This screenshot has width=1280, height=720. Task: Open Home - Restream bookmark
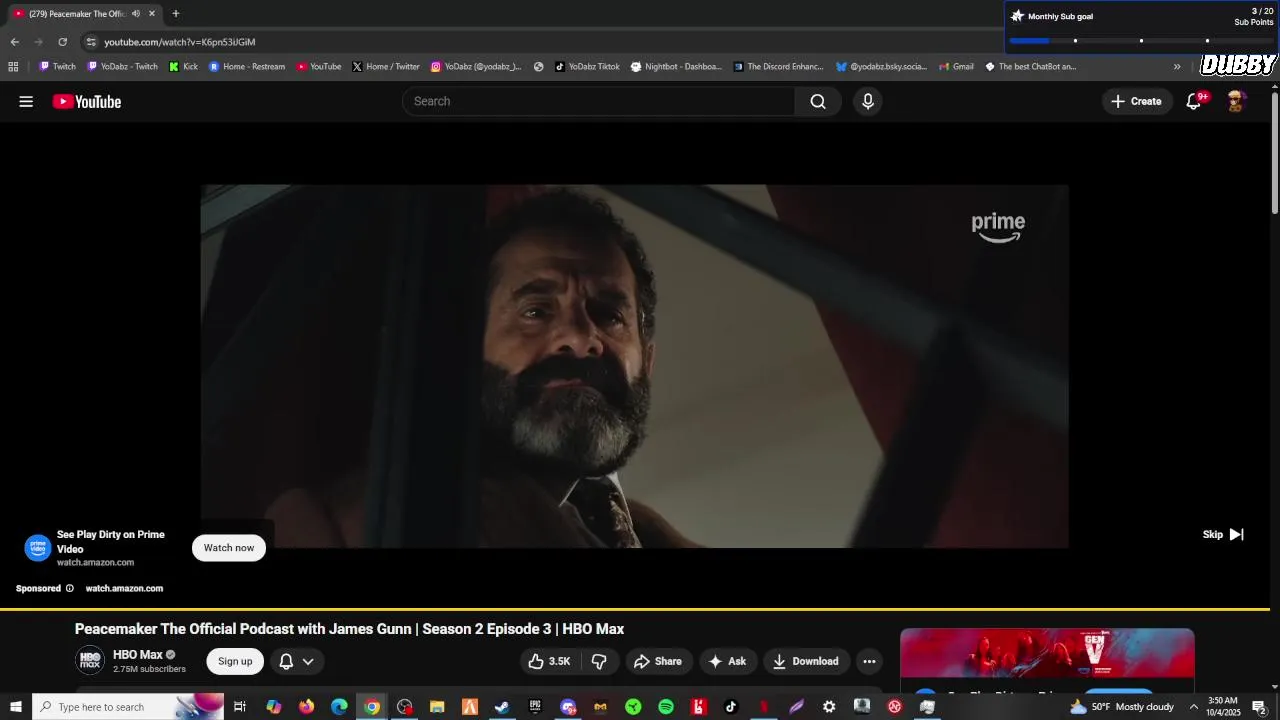247,67
